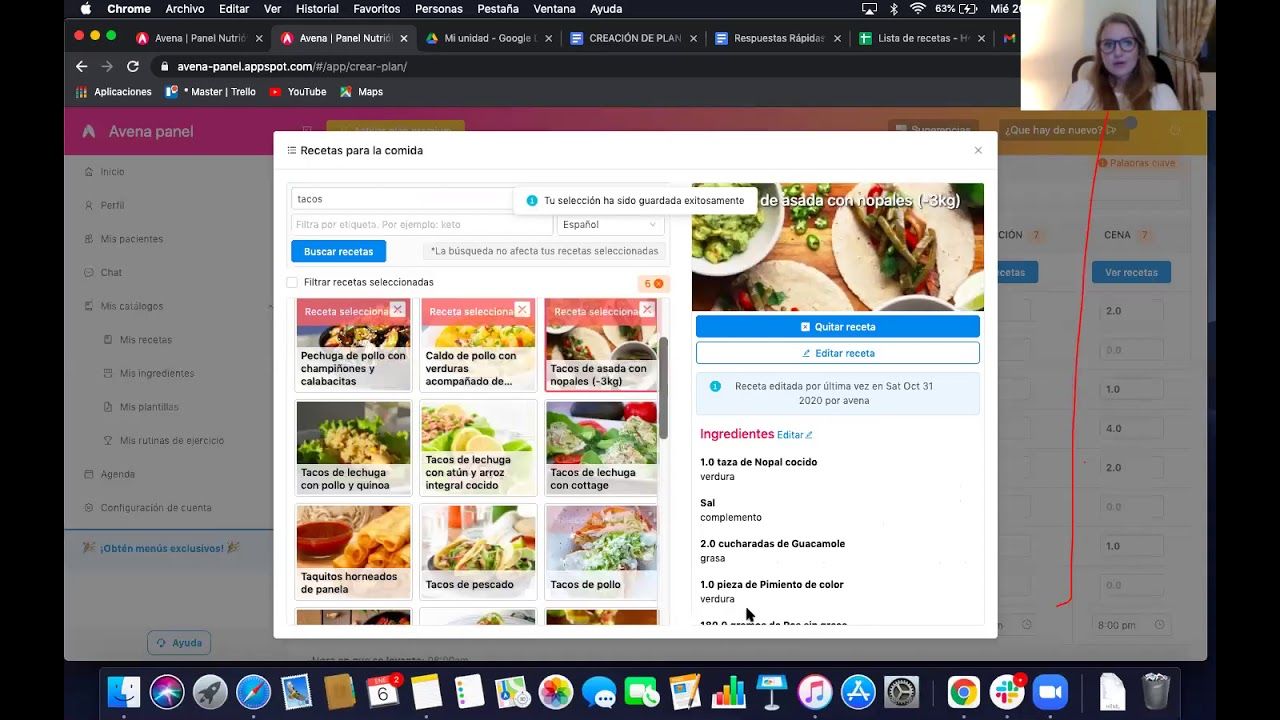Reload the page with the refresh icon
Screen dimensions: 1280x720
point(132,67)
